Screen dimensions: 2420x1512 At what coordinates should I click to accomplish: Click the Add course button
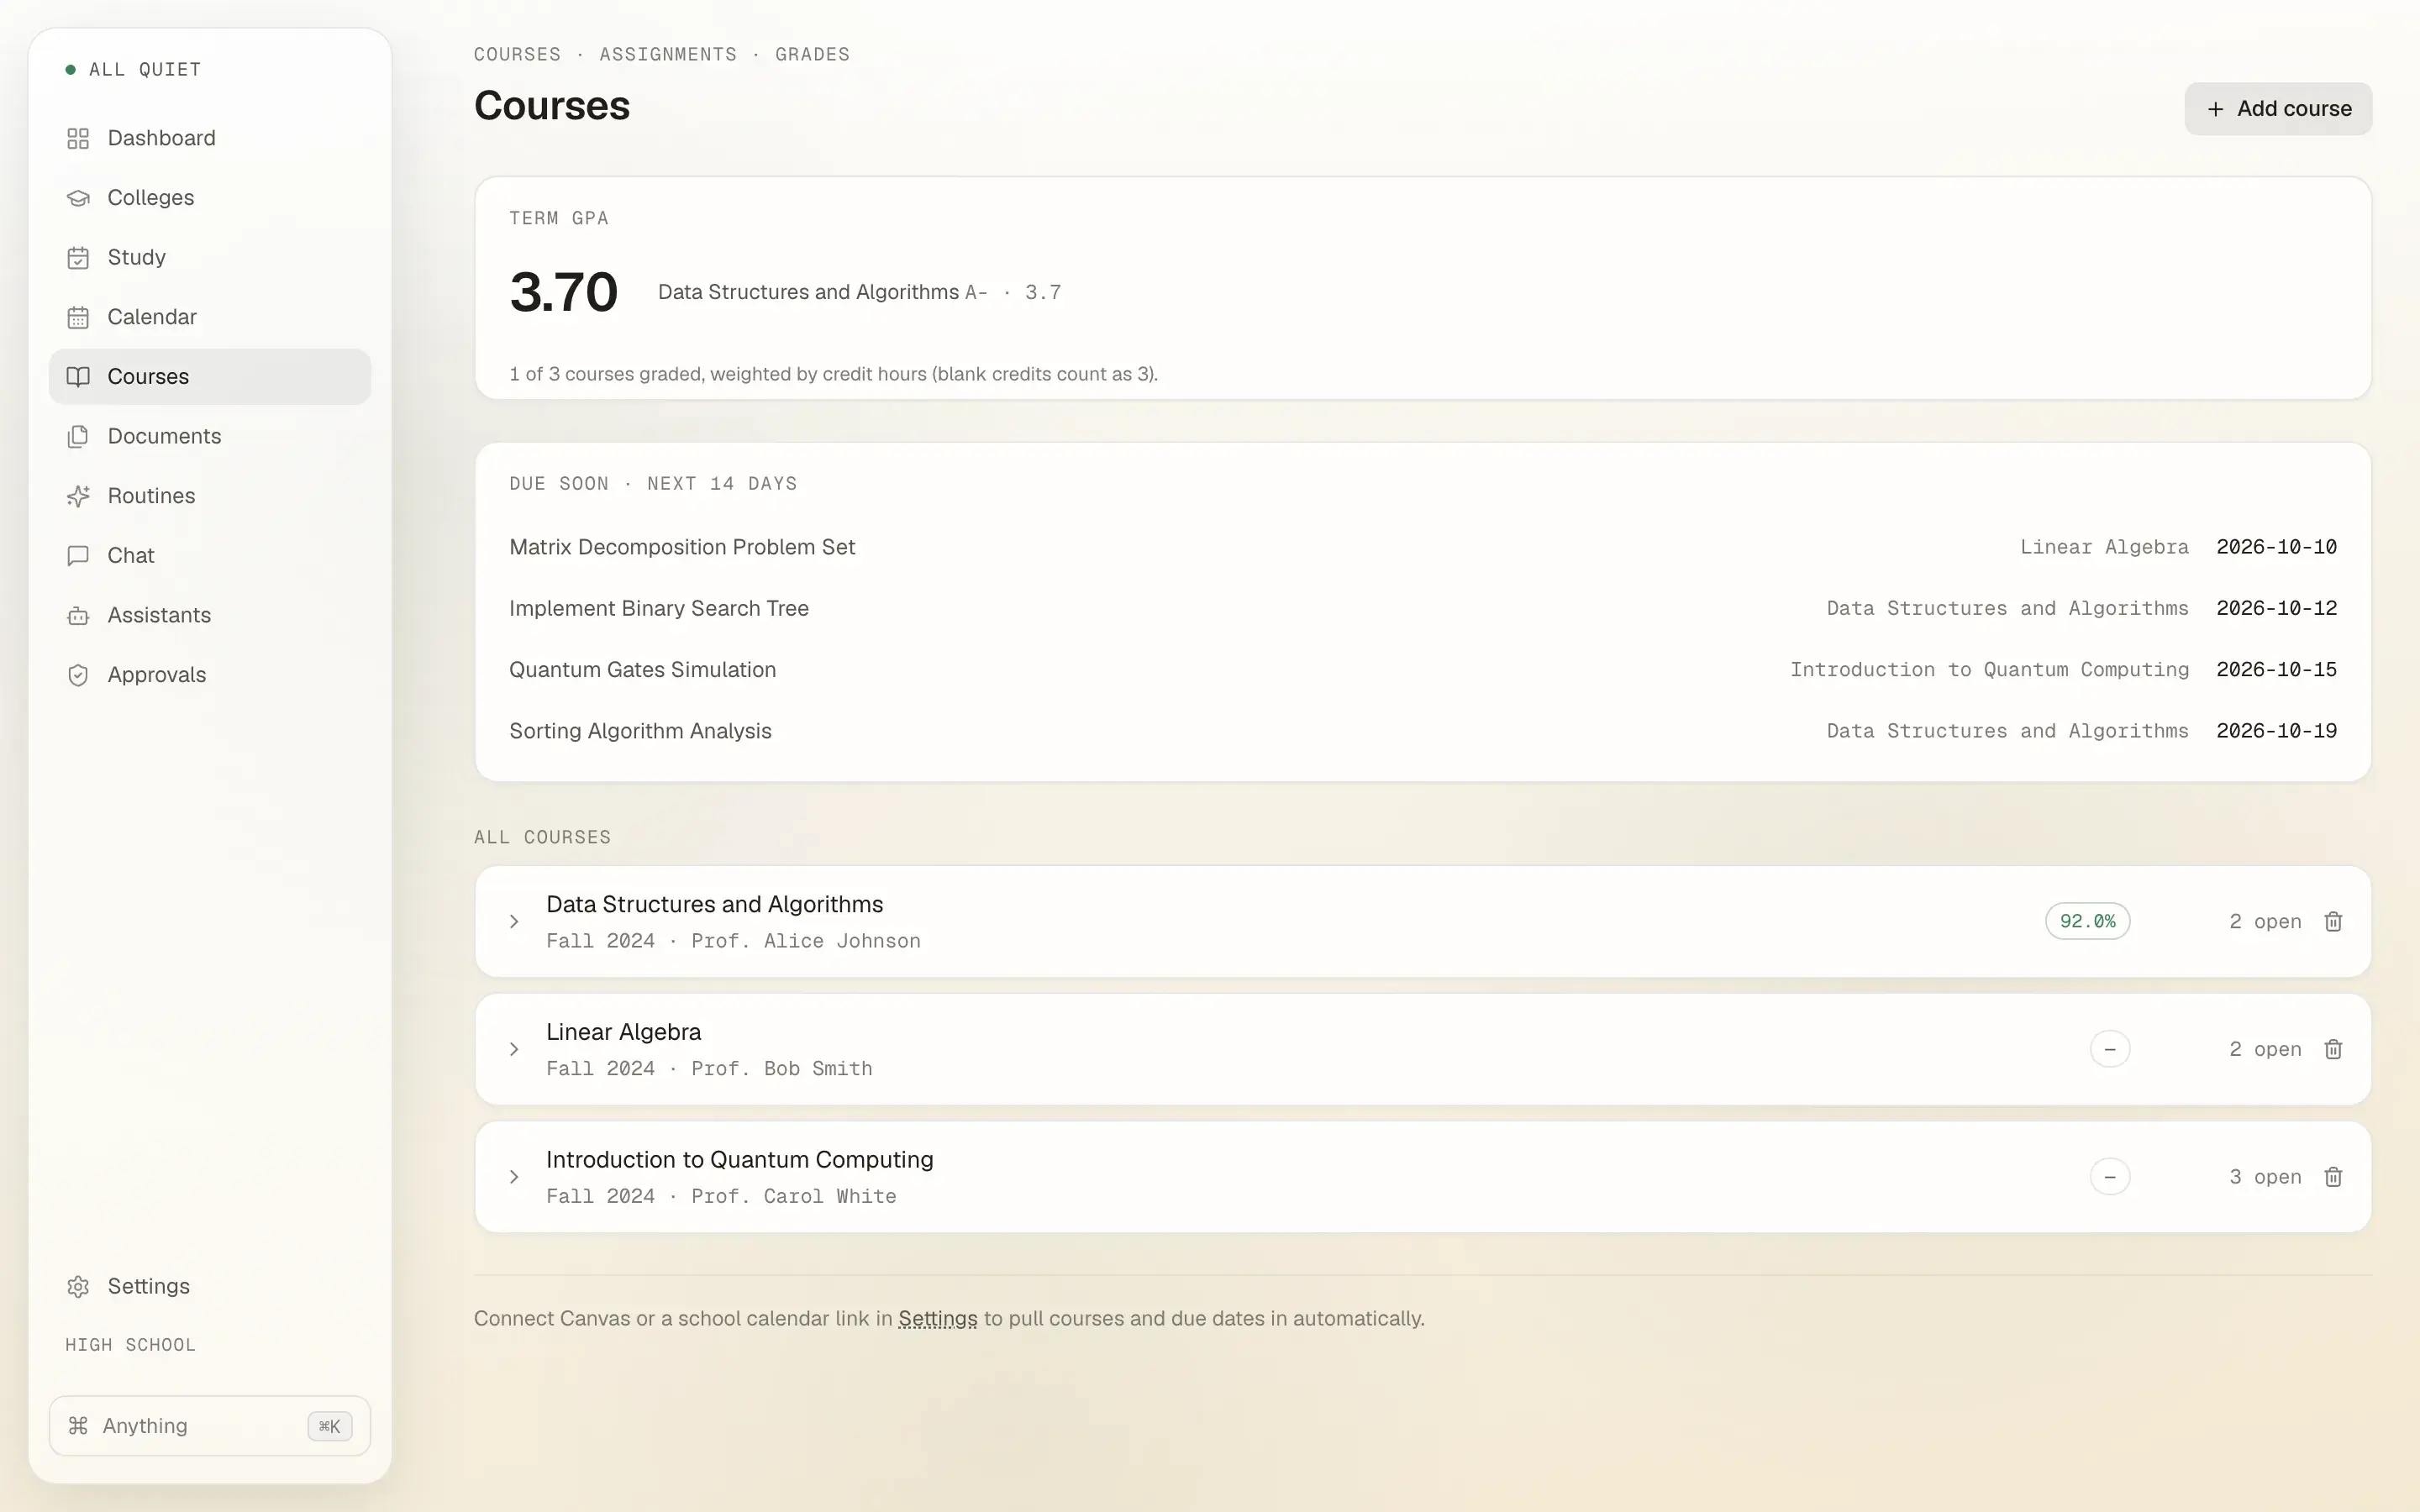[2278, 109]
